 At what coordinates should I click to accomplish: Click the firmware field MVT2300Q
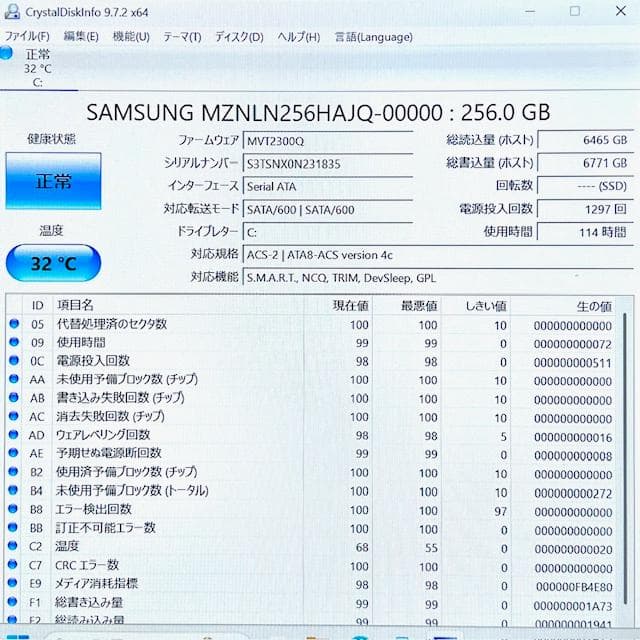point(328,141)
